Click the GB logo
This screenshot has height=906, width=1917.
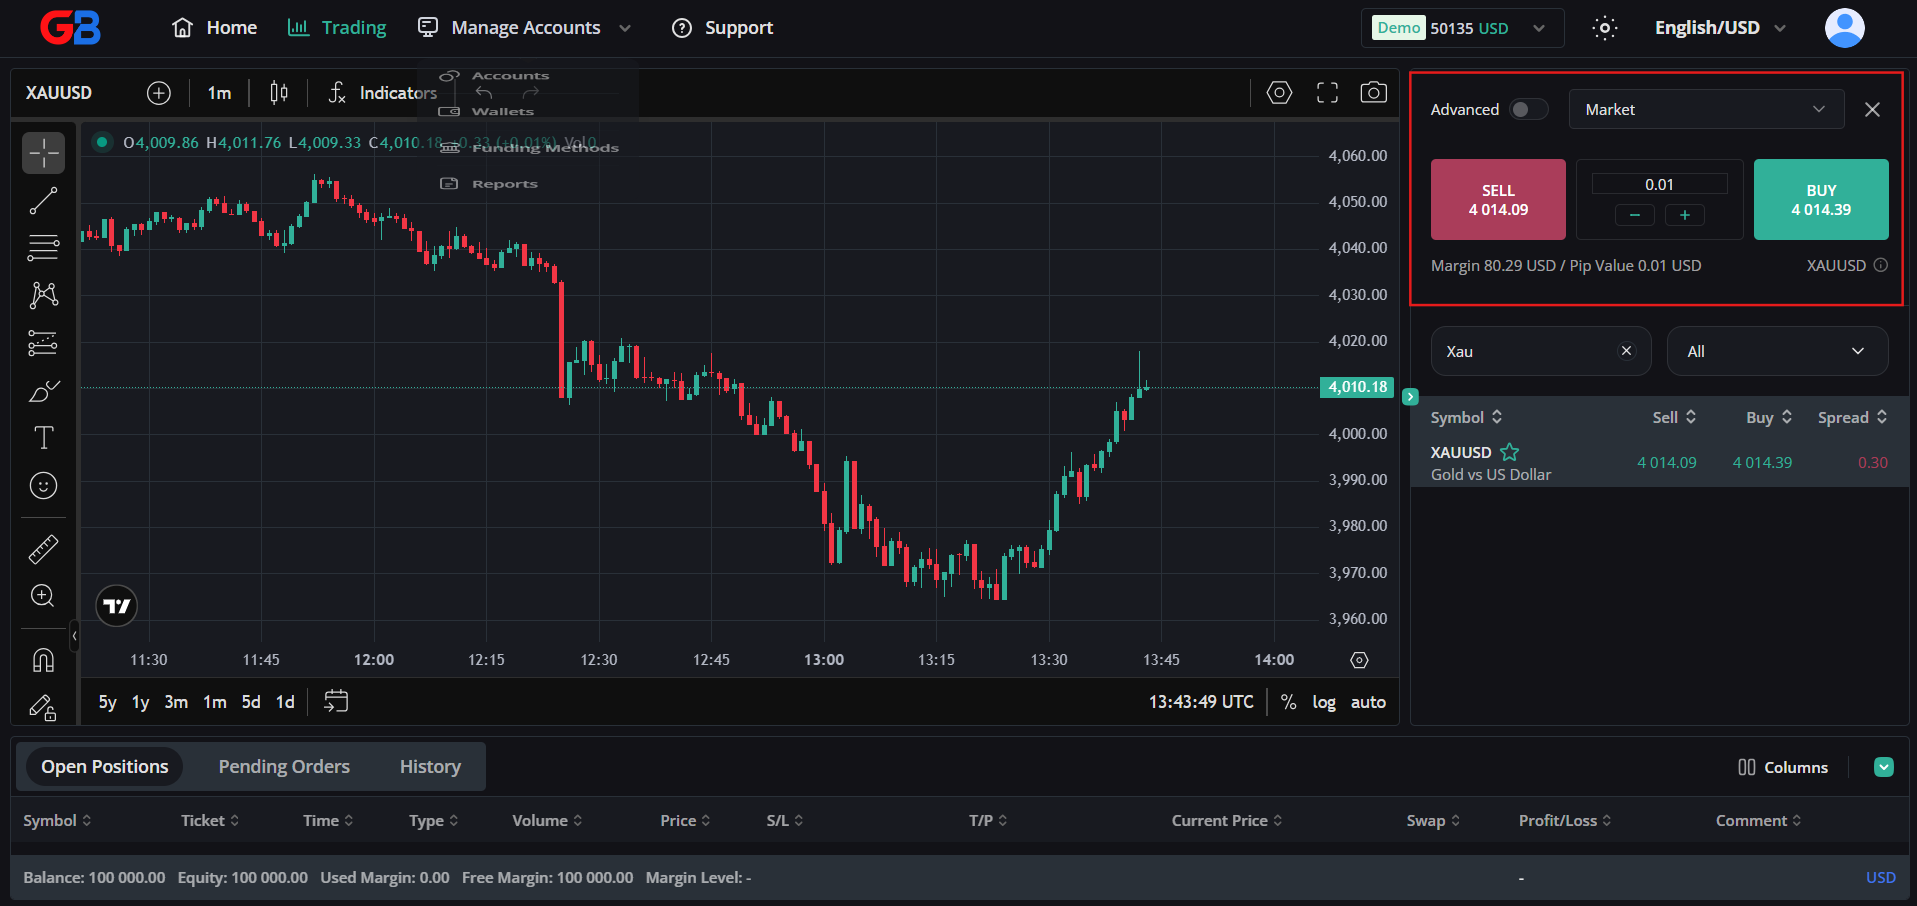pyautogui.click(x=71, y=28)
